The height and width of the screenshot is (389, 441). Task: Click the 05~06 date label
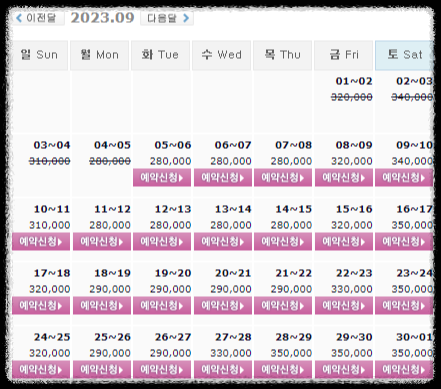pos(173,145)
